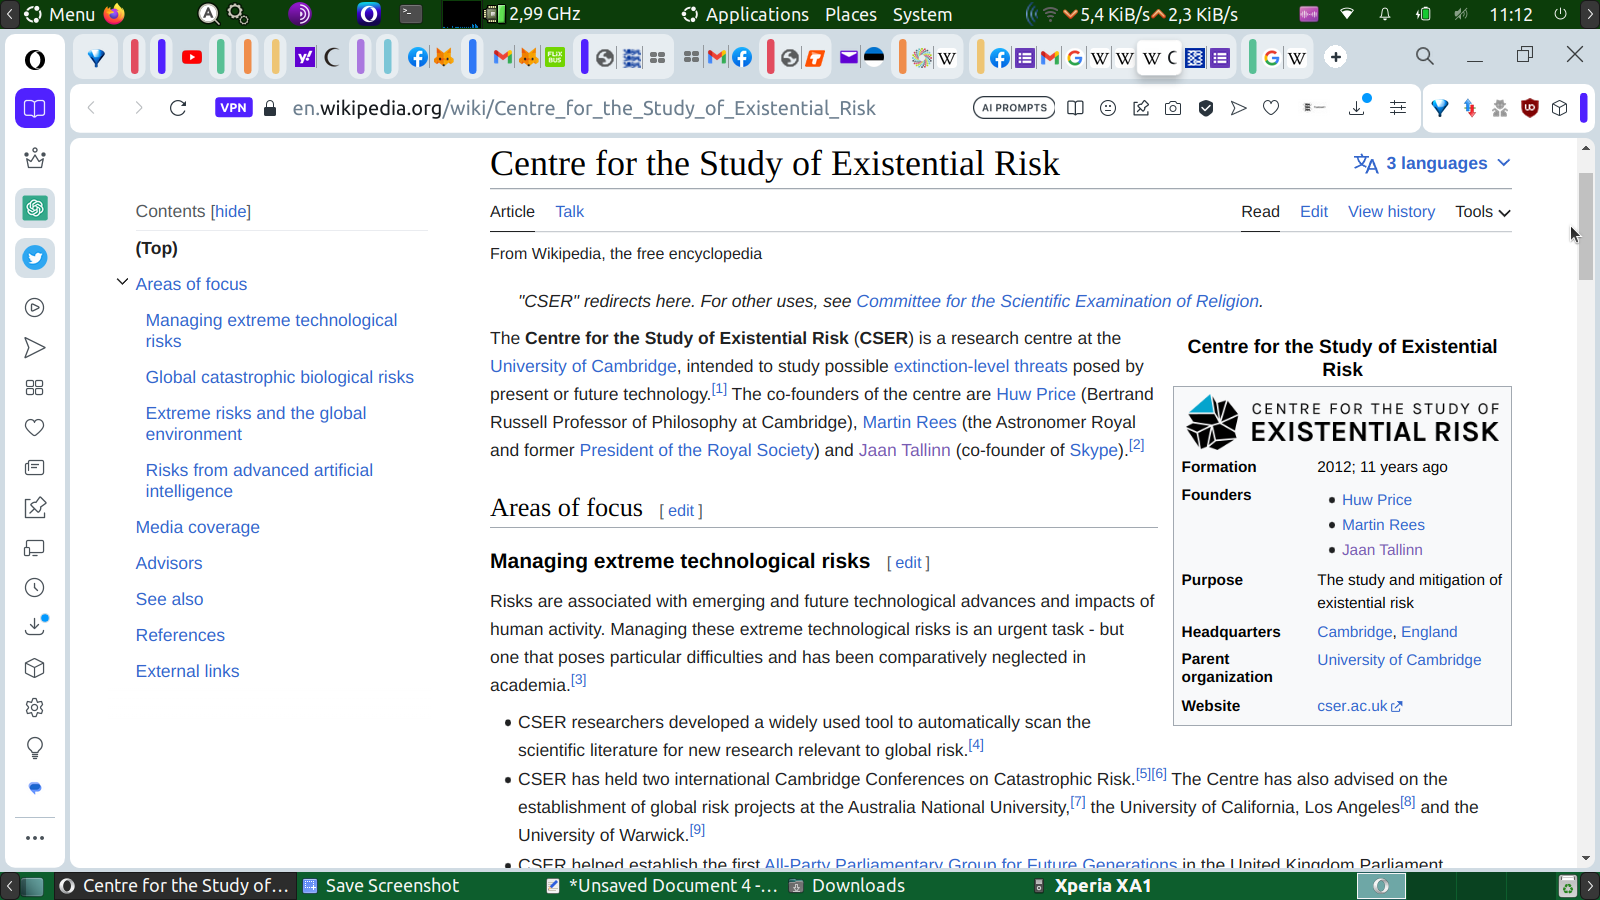Open the University of Cambridge link in intro
This screenshot has width=1600, height=900.
coord(583,366)
